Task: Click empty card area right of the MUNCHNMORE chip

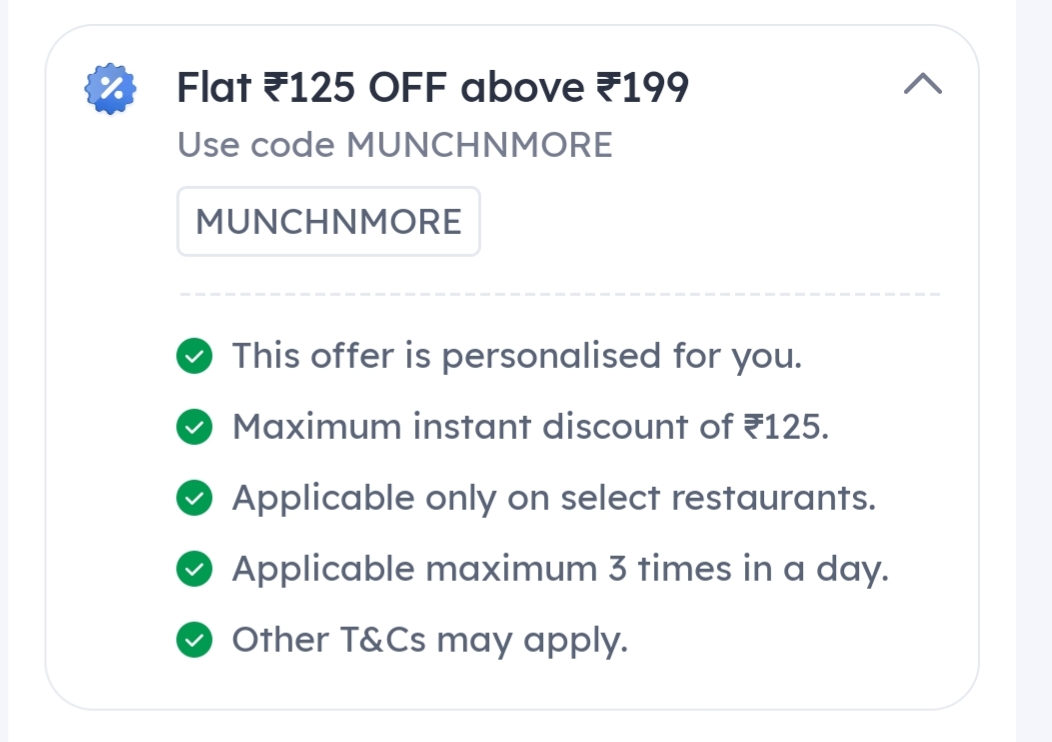Action: coord(700,221)
